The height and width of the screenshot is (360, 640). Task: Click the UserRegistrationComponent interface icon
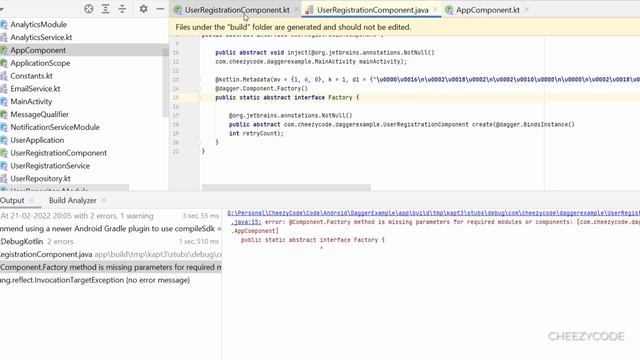[x=4, y=153]
